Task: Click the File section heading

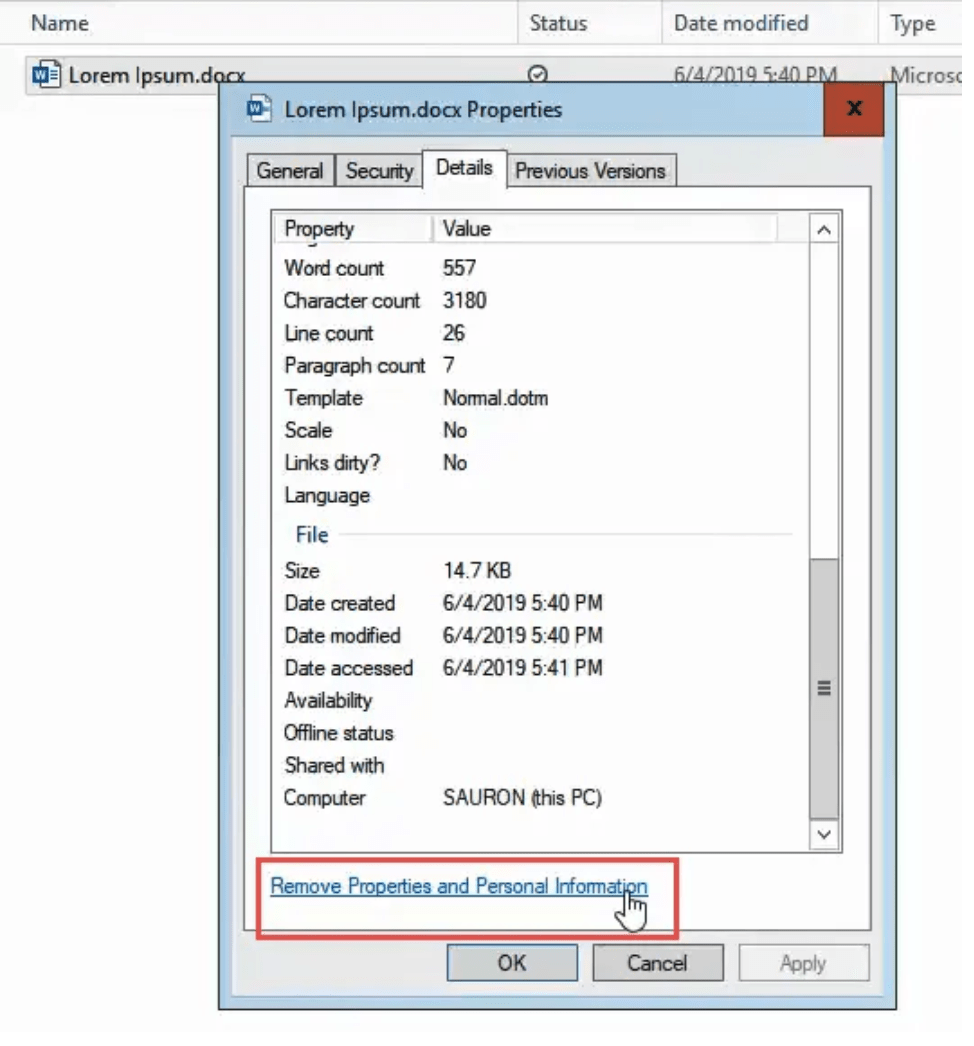Action: 312,534
